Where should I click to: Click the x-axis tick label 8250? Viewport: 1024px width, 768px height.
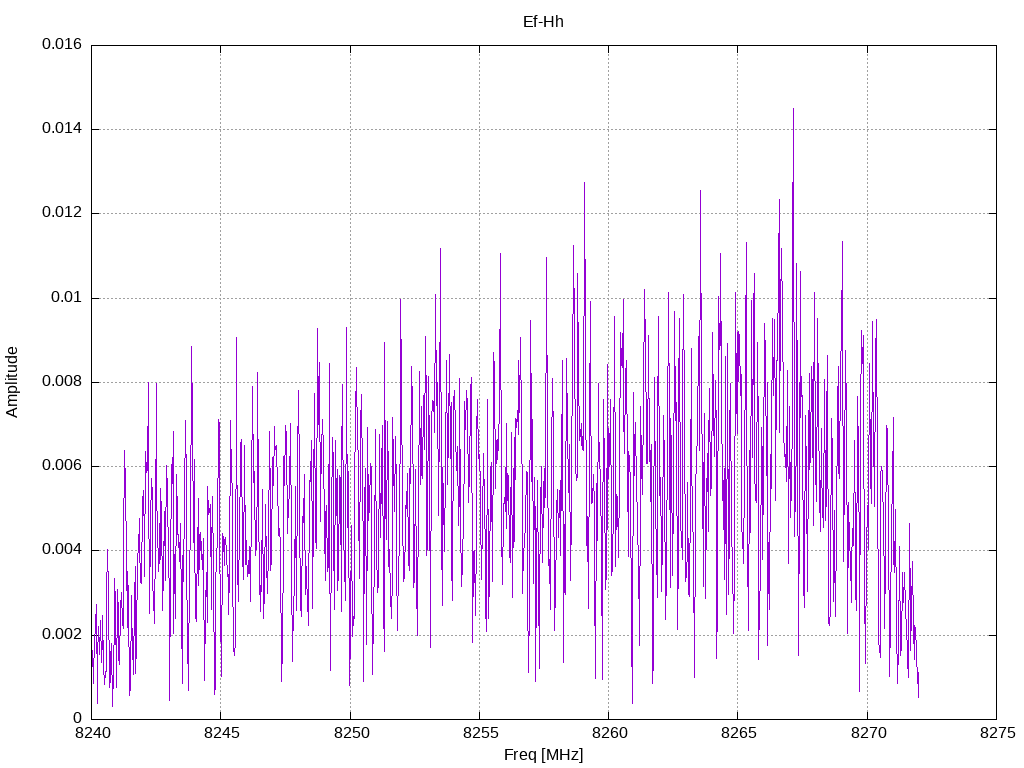pyautogui.click(x=351, y=733)
